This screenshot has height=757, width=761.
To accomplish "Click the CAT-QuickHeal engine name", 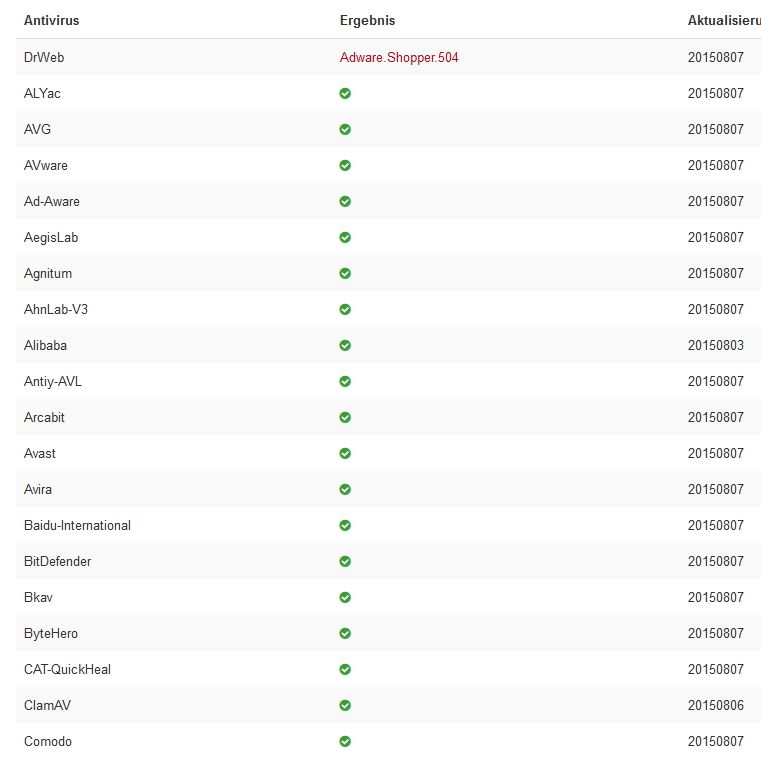I will point(67,669).
